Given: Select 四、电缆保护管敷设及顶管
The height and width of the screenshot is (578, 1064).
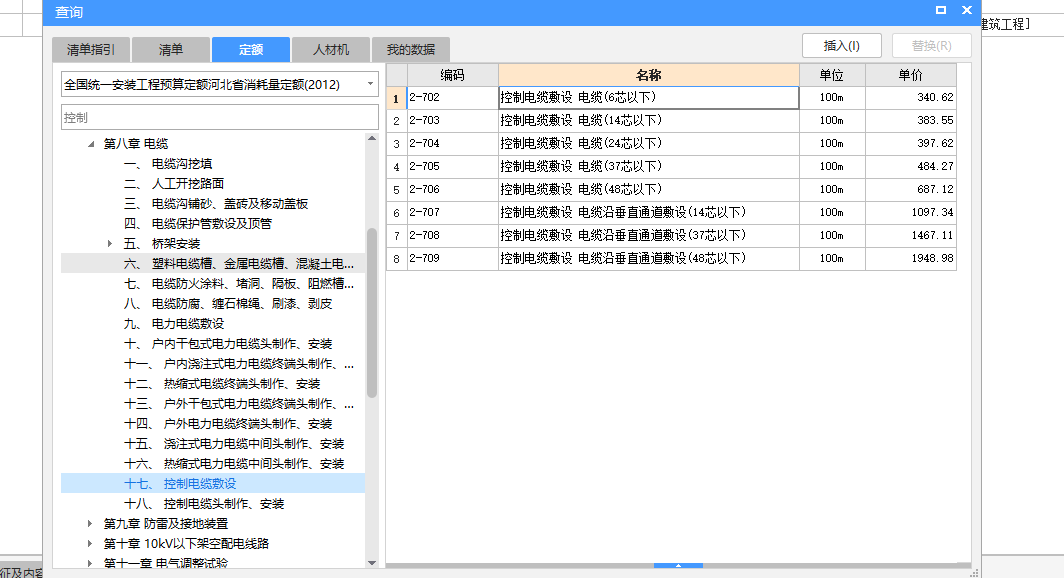Looking at the screenshot, I should tap(197, 223).
